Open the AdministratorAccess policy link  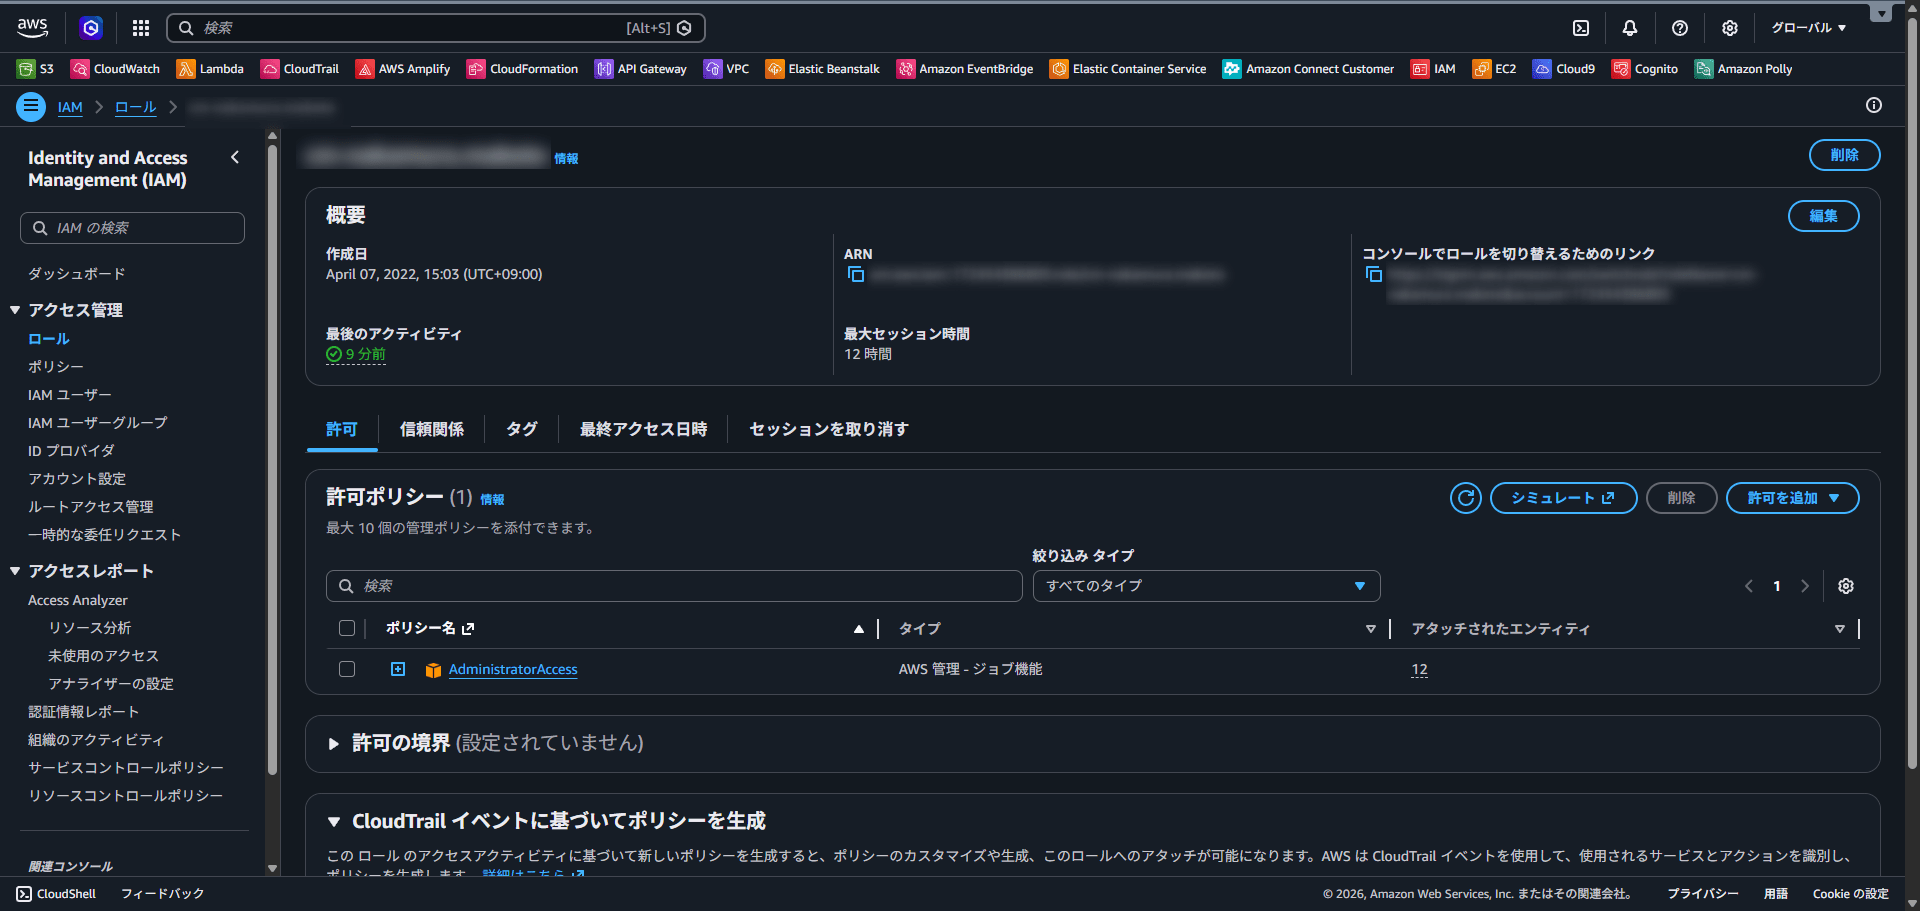click(513, 669)
